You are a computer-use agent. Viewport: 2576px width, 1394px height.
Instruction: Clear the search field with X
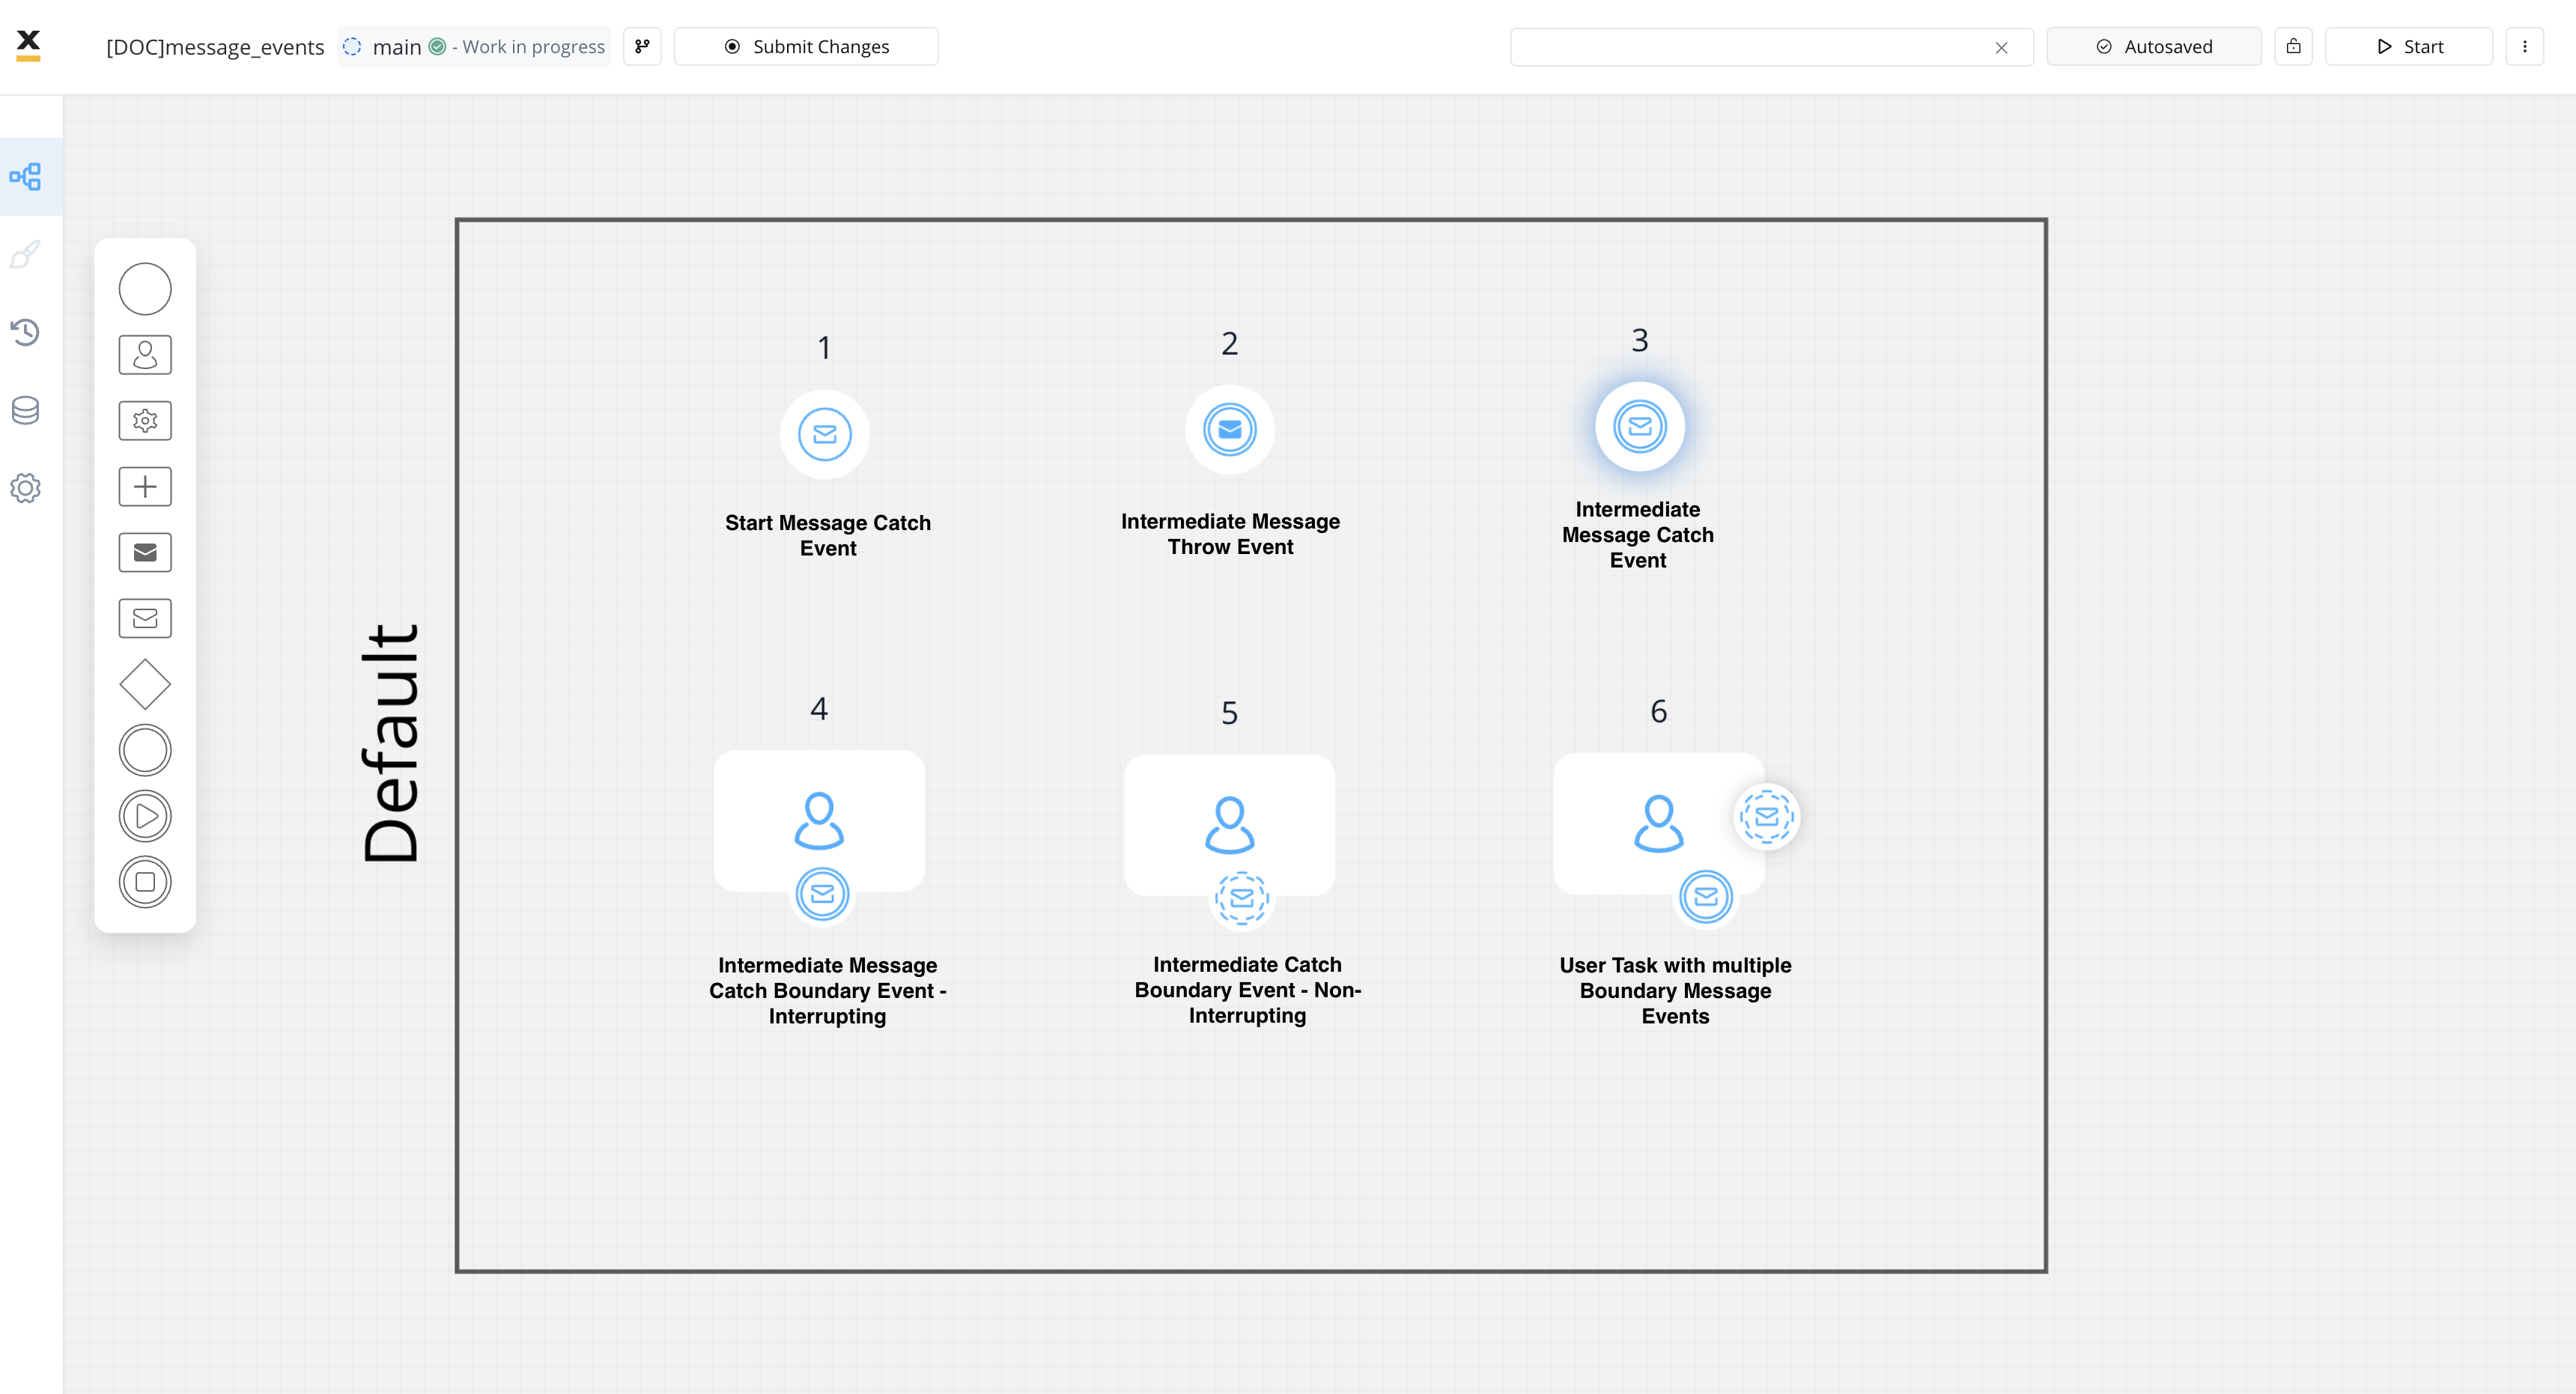[x=2001, y=47]
